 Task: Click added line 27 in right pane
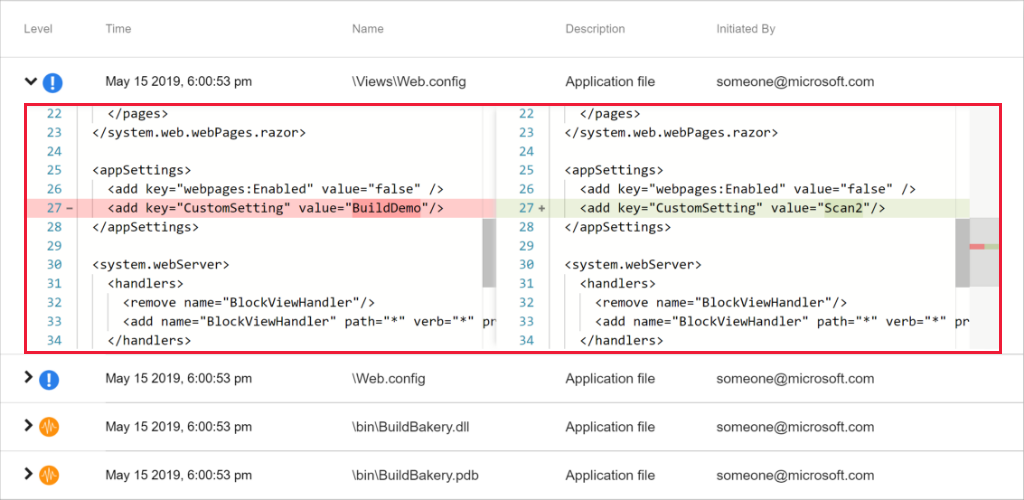730,208
